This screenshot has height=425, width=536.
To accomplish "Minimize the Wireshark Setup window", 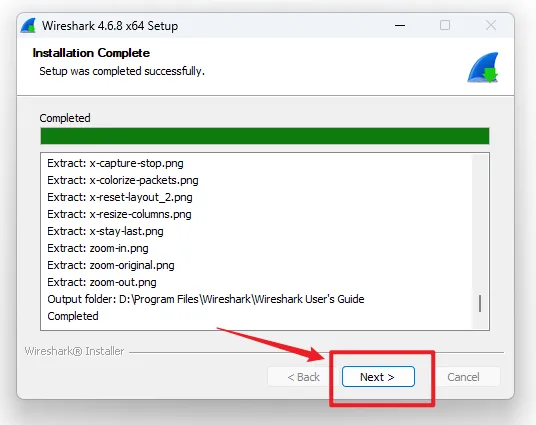I will pyautogui.click(x=400, y=25).
